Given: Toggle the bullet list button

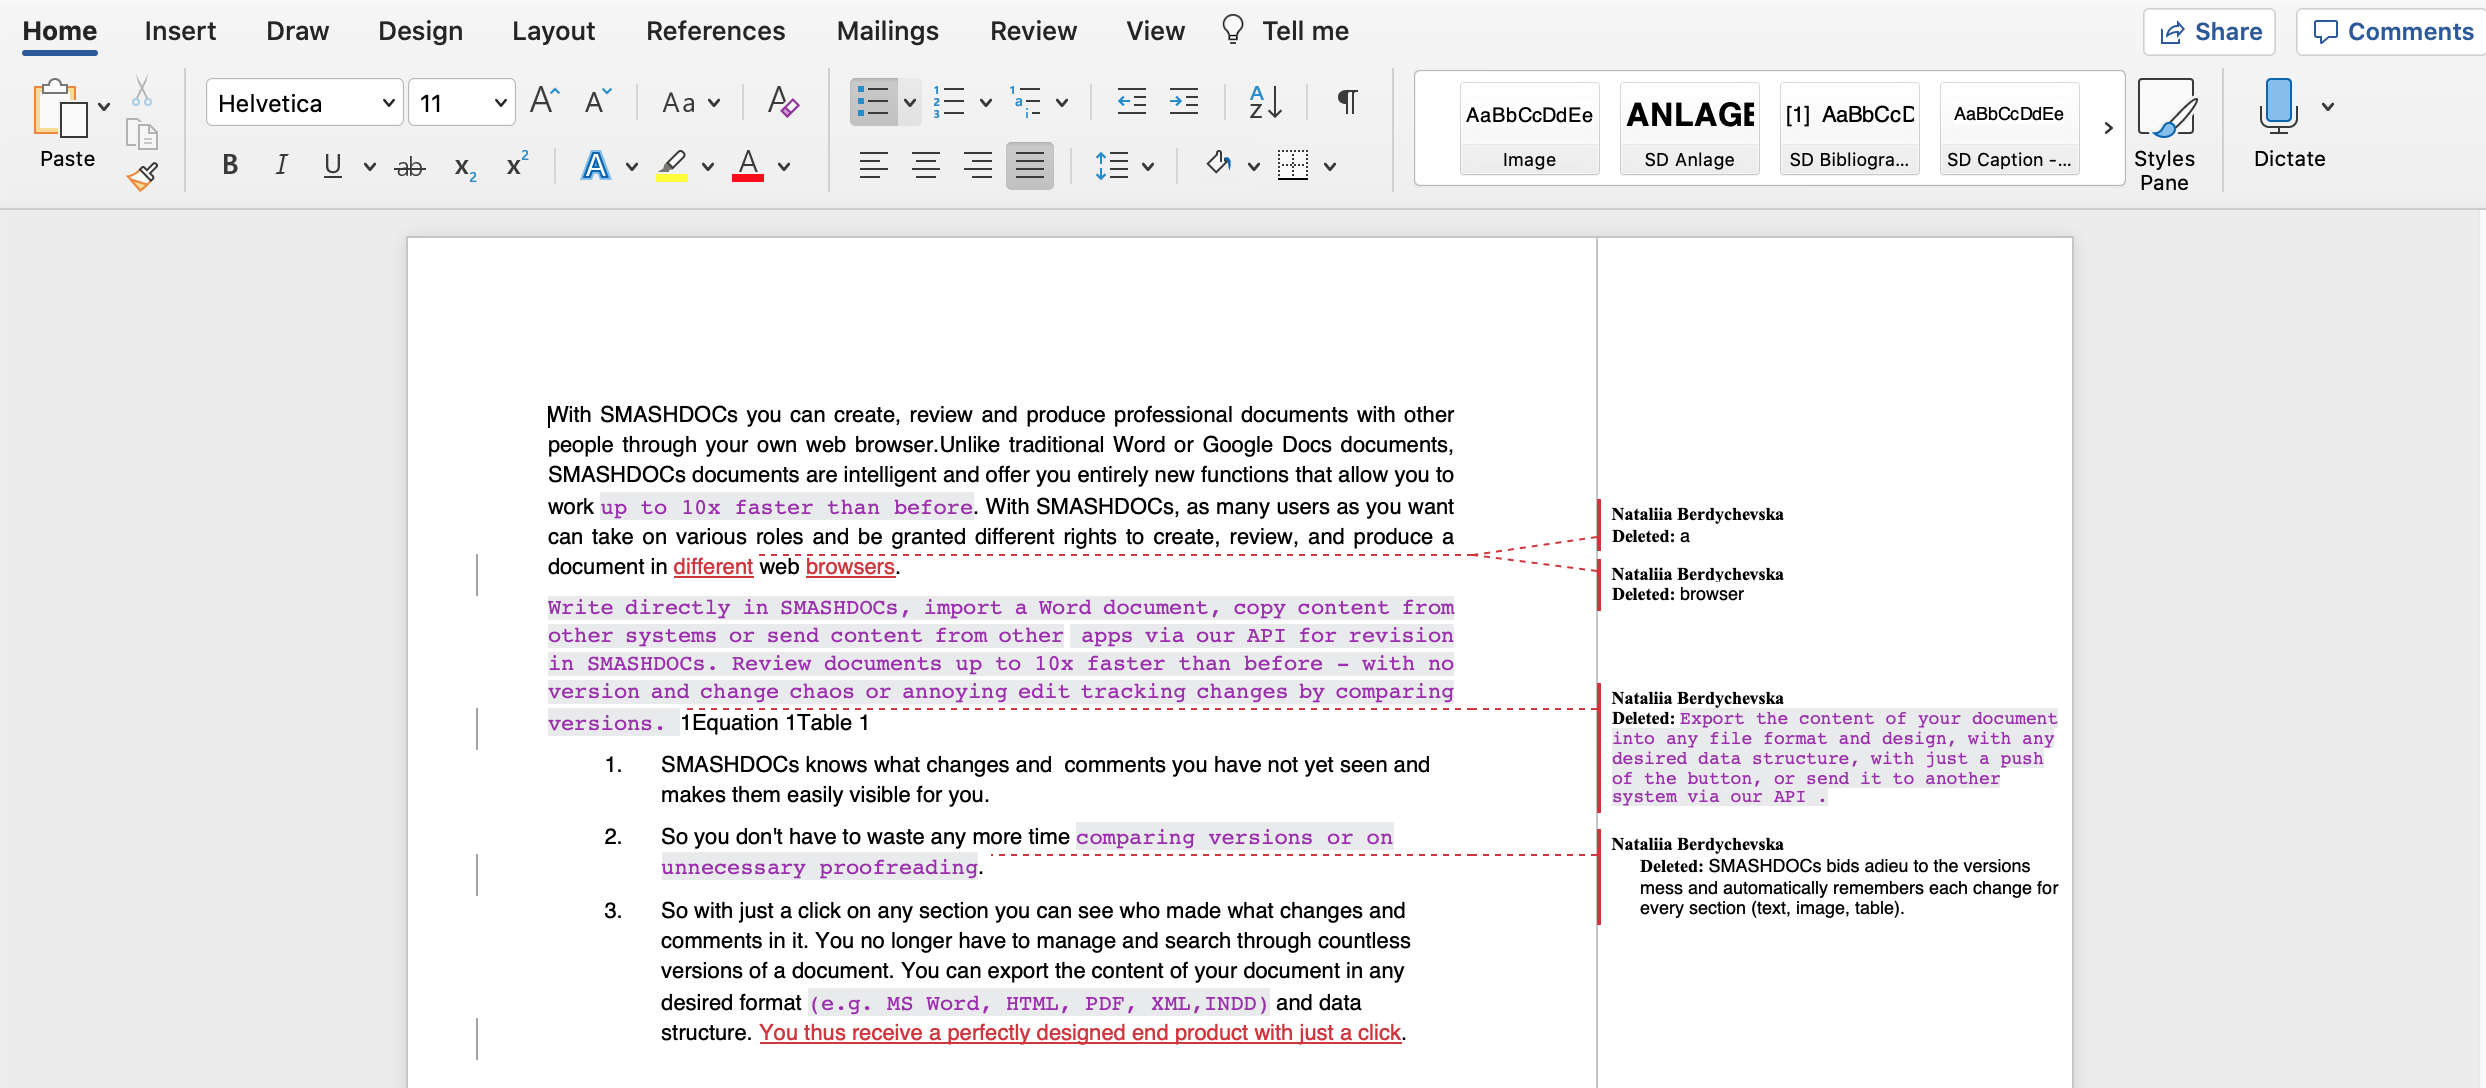Looking at the screenshot, I should point(872,101).
